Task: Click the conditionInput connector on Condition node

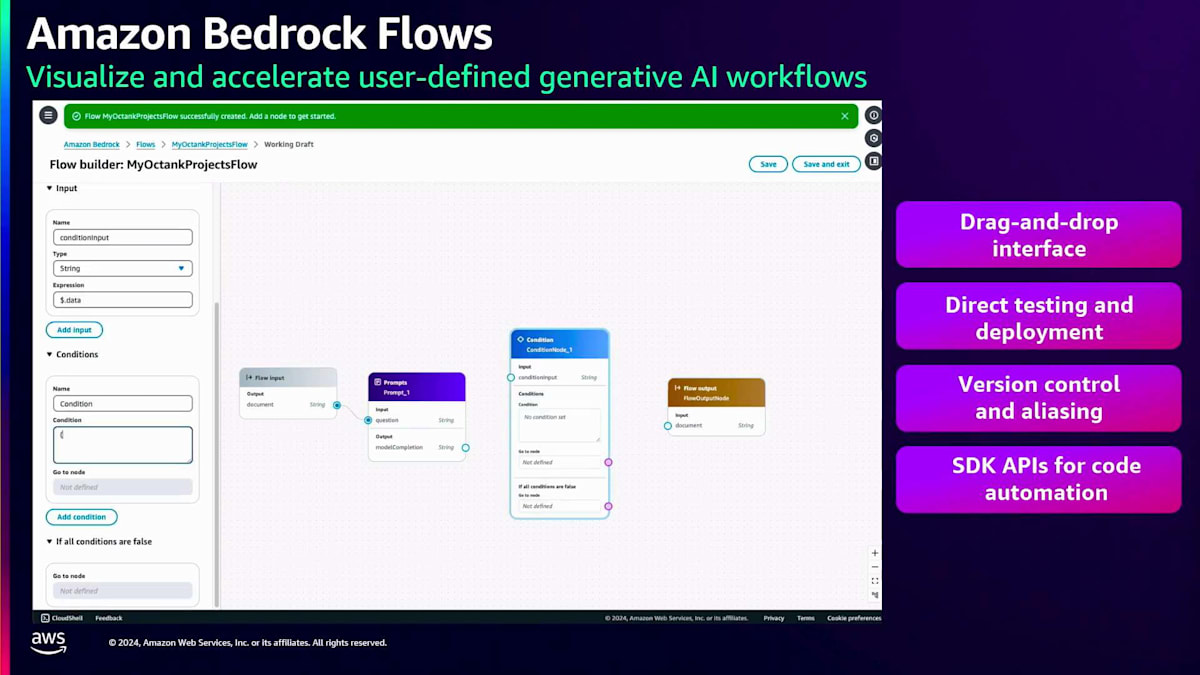Action: click(511, 377)
